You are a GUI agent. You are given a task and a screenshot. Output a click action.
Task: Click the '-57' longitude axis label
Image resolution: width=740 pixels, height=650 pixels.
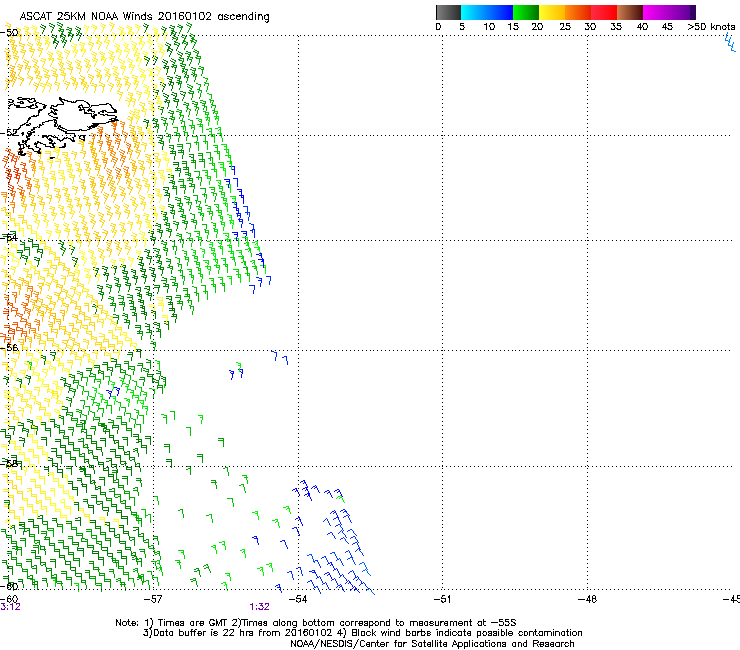[152, 599]
